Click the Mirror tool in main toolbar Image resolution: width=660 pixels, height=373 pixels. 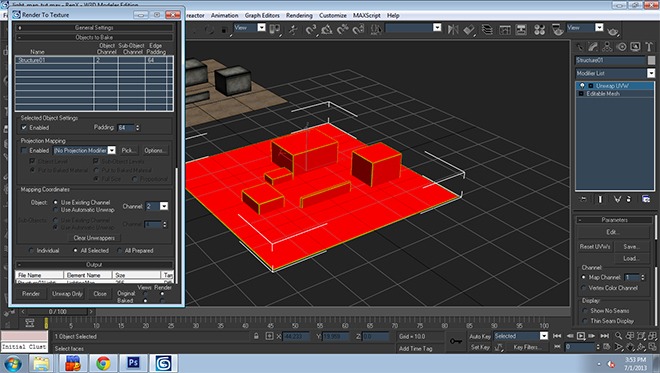tap(453, 29)
